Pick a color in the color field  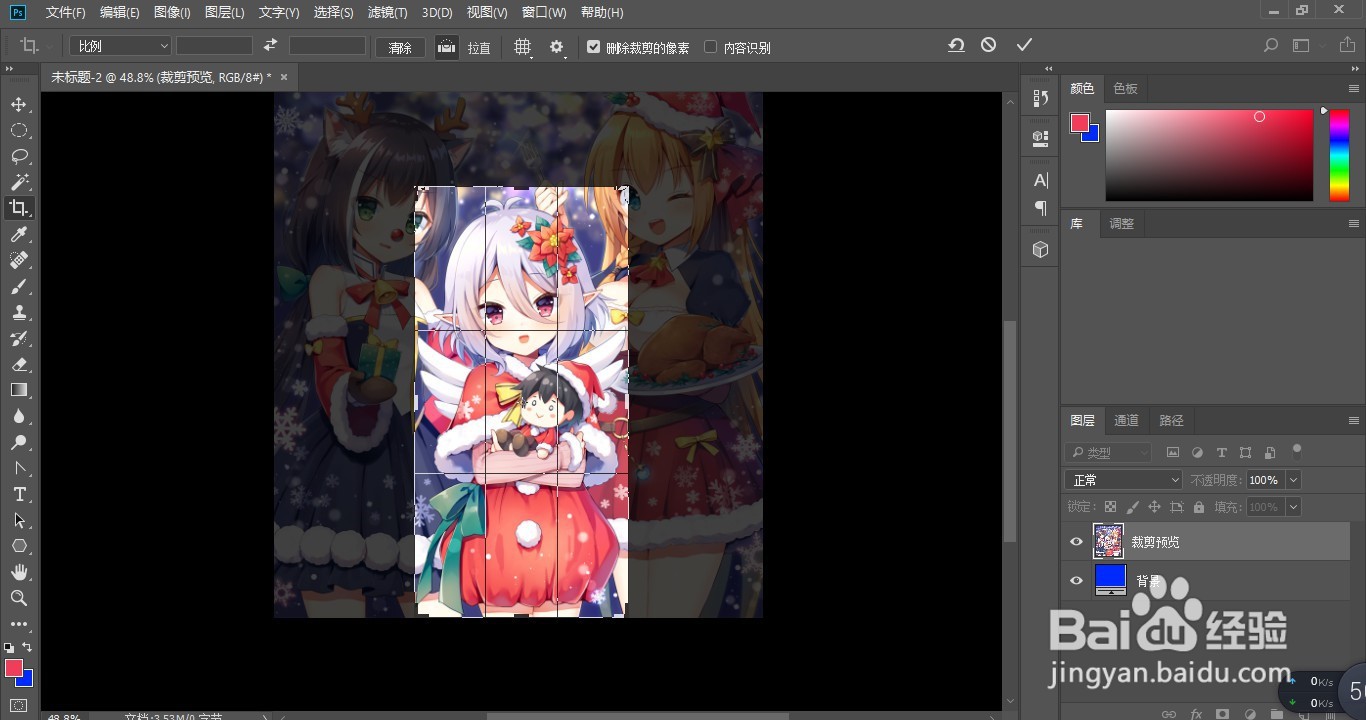pyautogui.click(x=1209, y=155)
